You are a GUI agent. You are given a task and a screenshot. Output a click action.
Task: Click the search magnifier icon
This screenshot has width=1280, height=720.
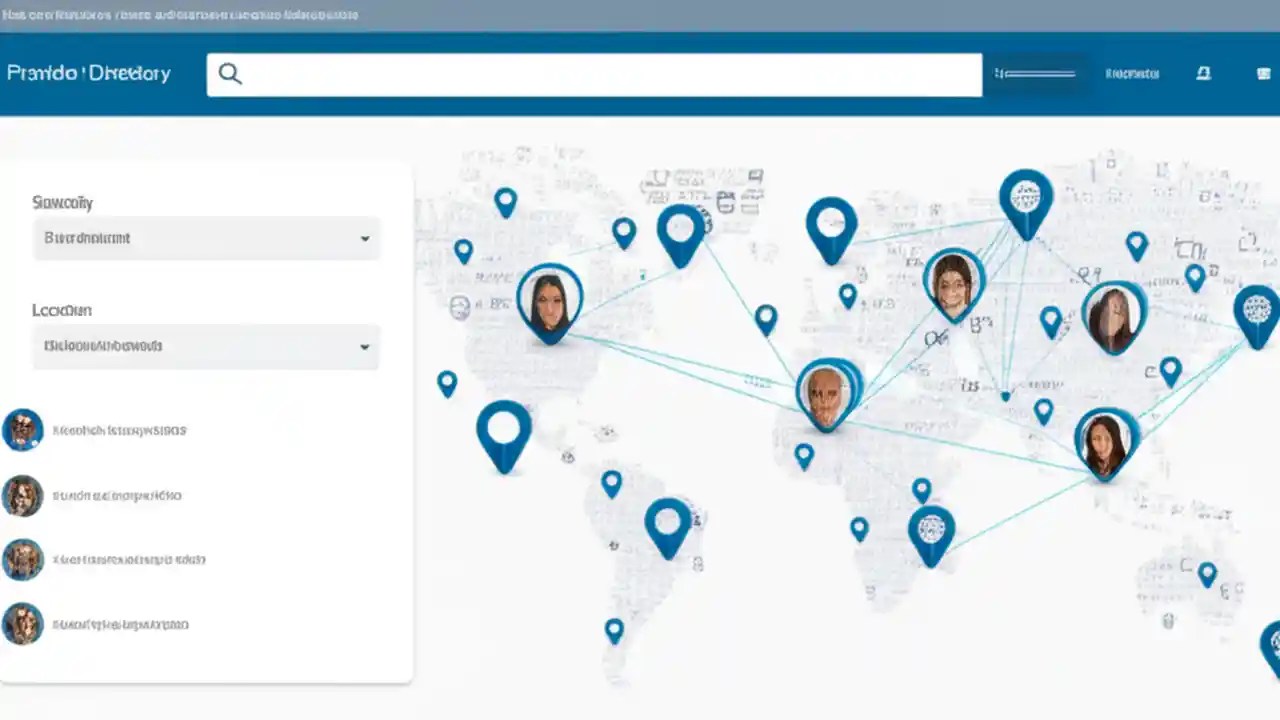click(x=230, y=73)
